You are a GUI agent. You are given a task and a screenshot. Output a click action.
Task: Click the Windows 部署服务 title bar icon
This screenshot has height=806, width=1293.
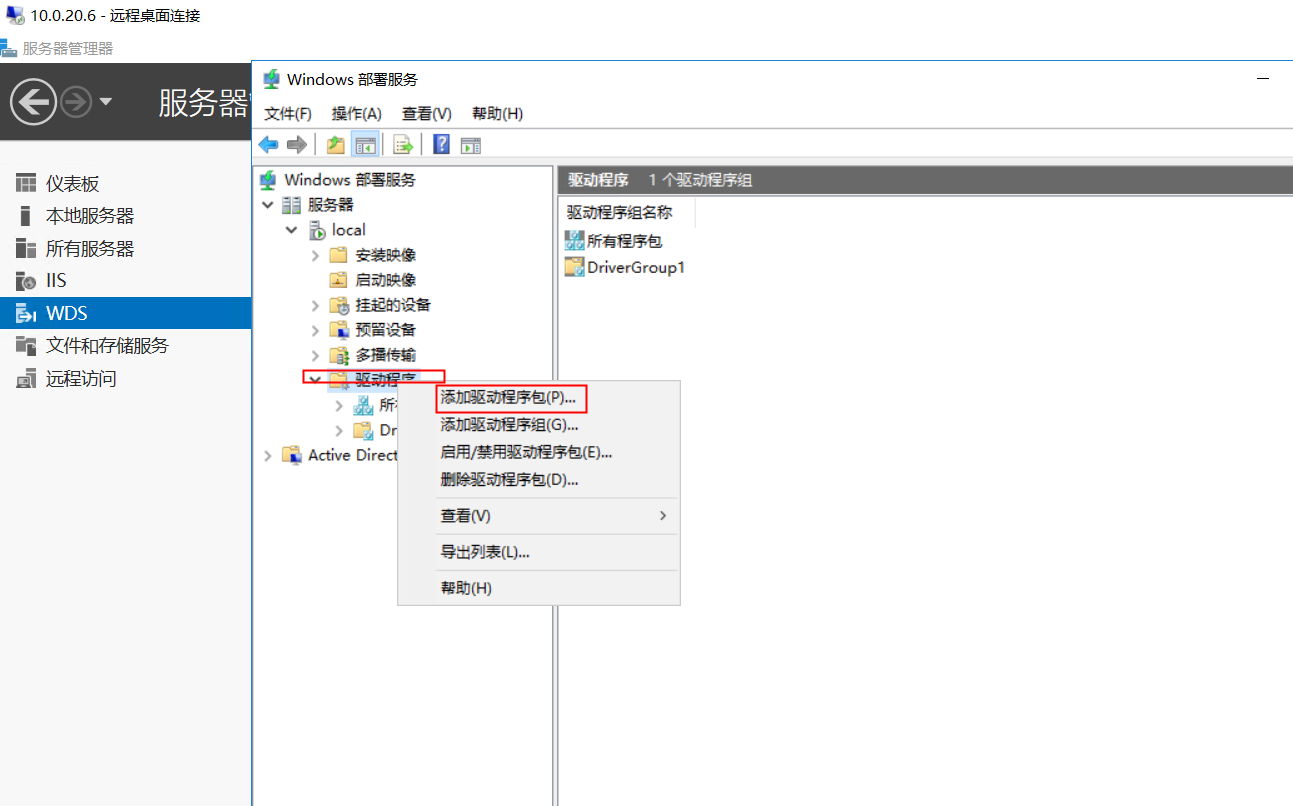coord(271,79)
